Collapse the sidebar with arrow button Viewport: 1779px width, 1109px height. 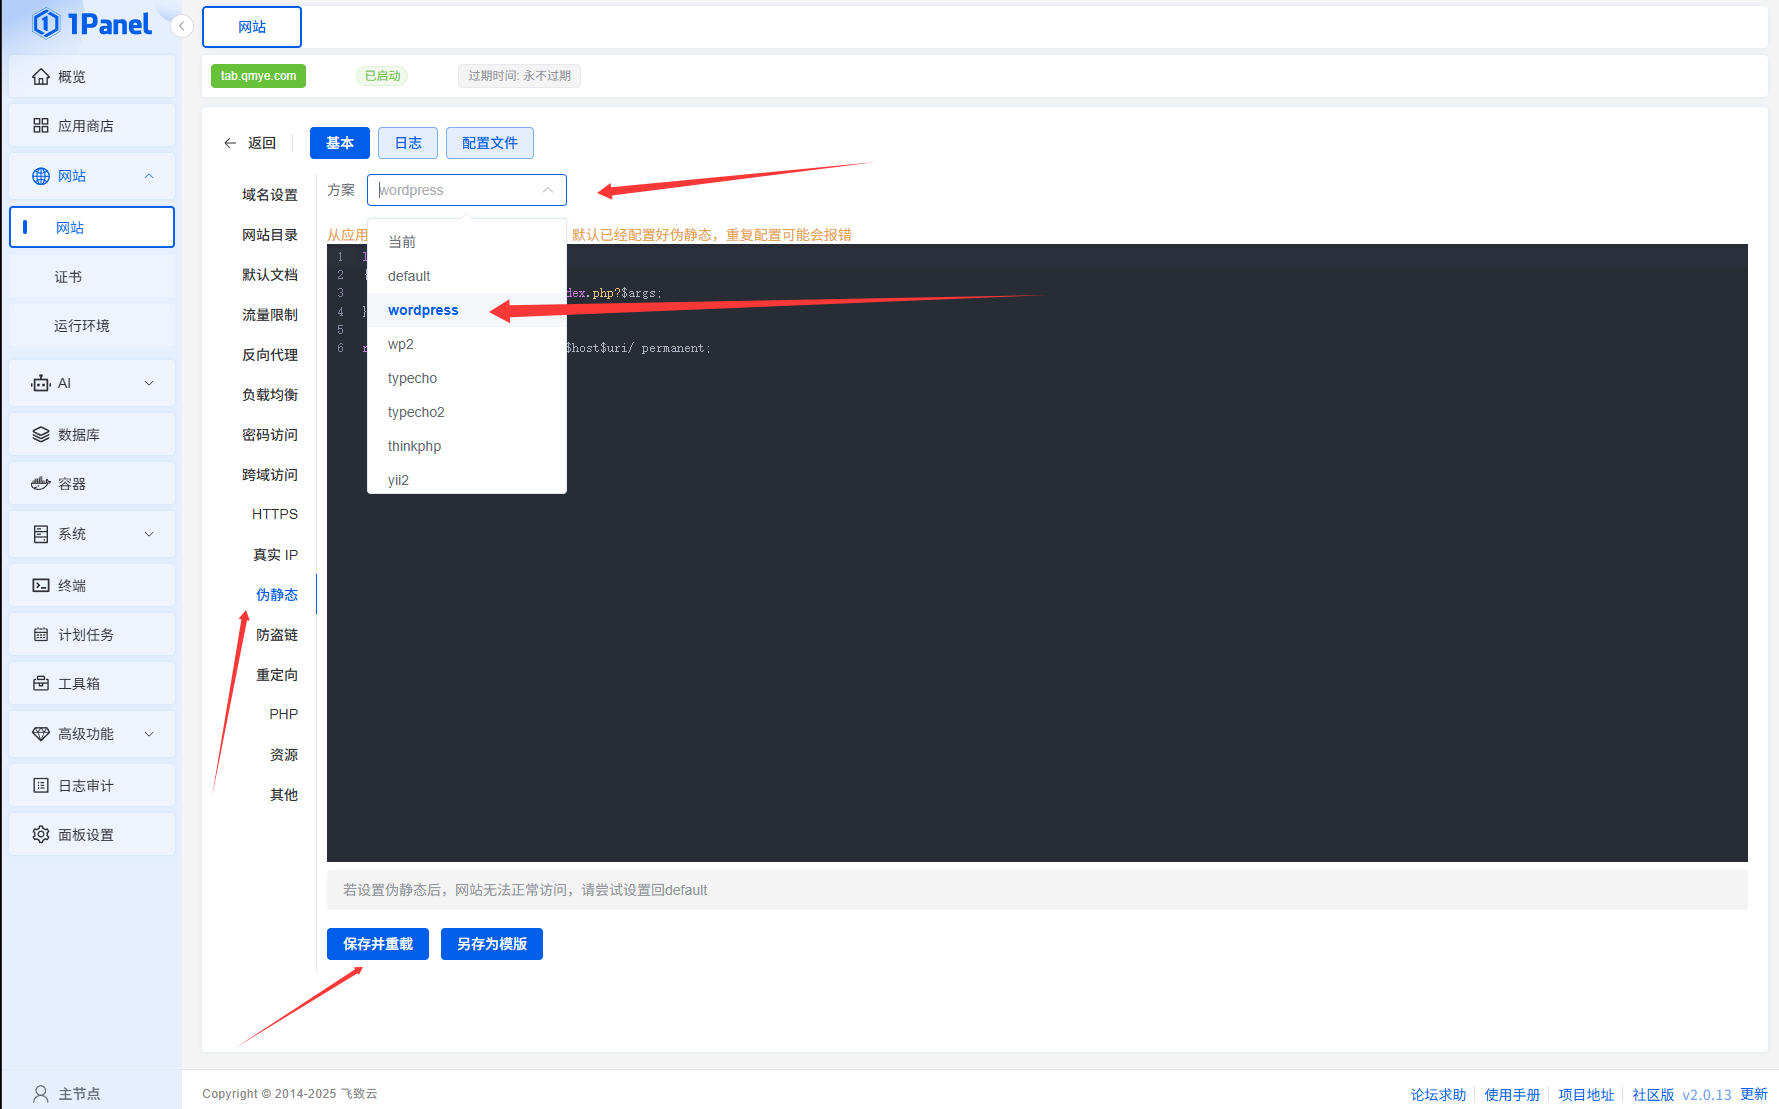coord(182,26)
